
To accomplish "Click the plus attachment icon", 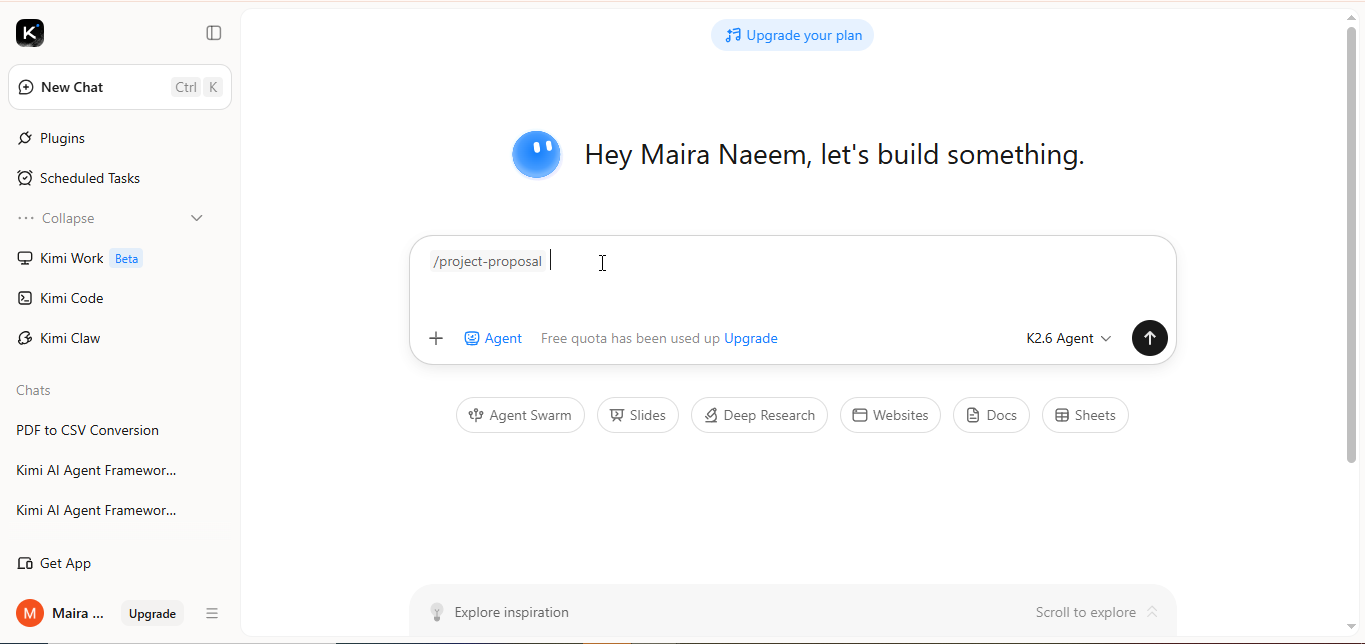I will pyautogui.click(x=436, y=338).
